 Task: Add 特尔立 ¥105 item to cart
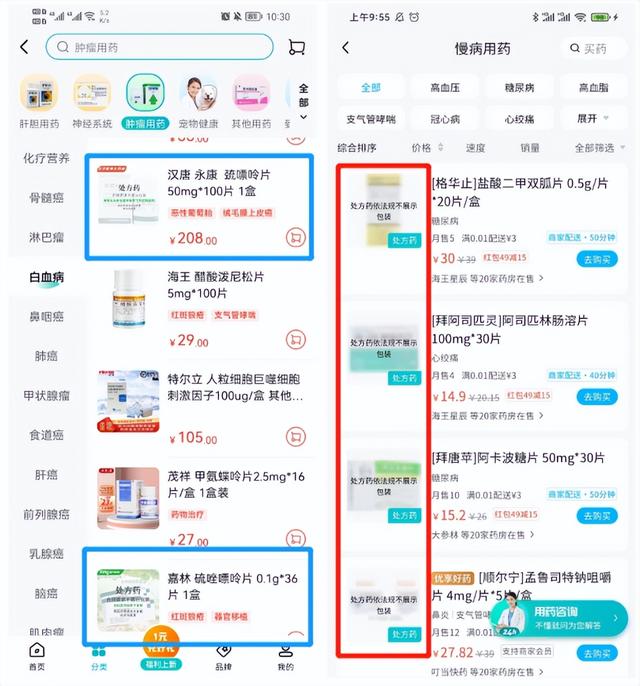coord(296,437)
